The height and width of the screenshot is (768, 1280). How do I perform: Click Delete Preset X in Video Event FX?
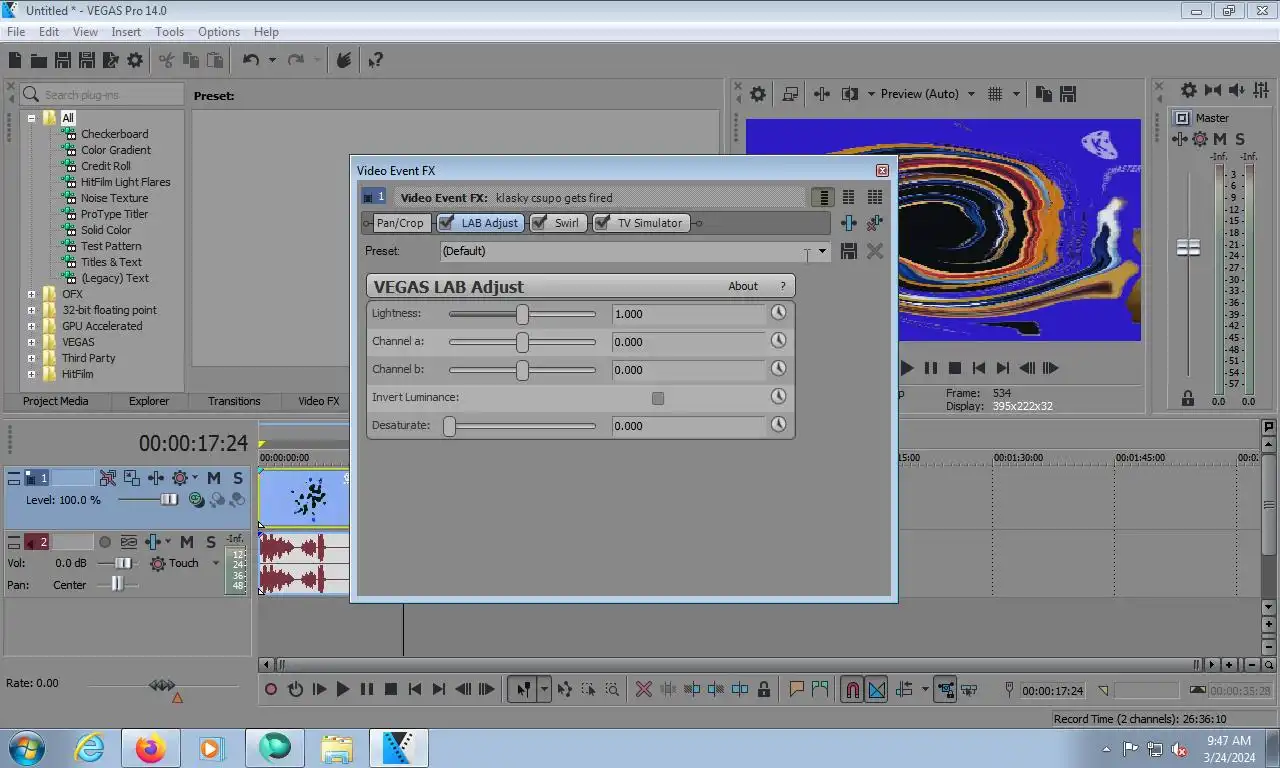coord(875,251)
